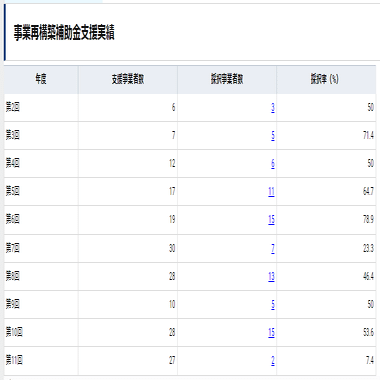380x380 pixels.
Task: Select the 第2回 row label
Action: coord(13,107)
